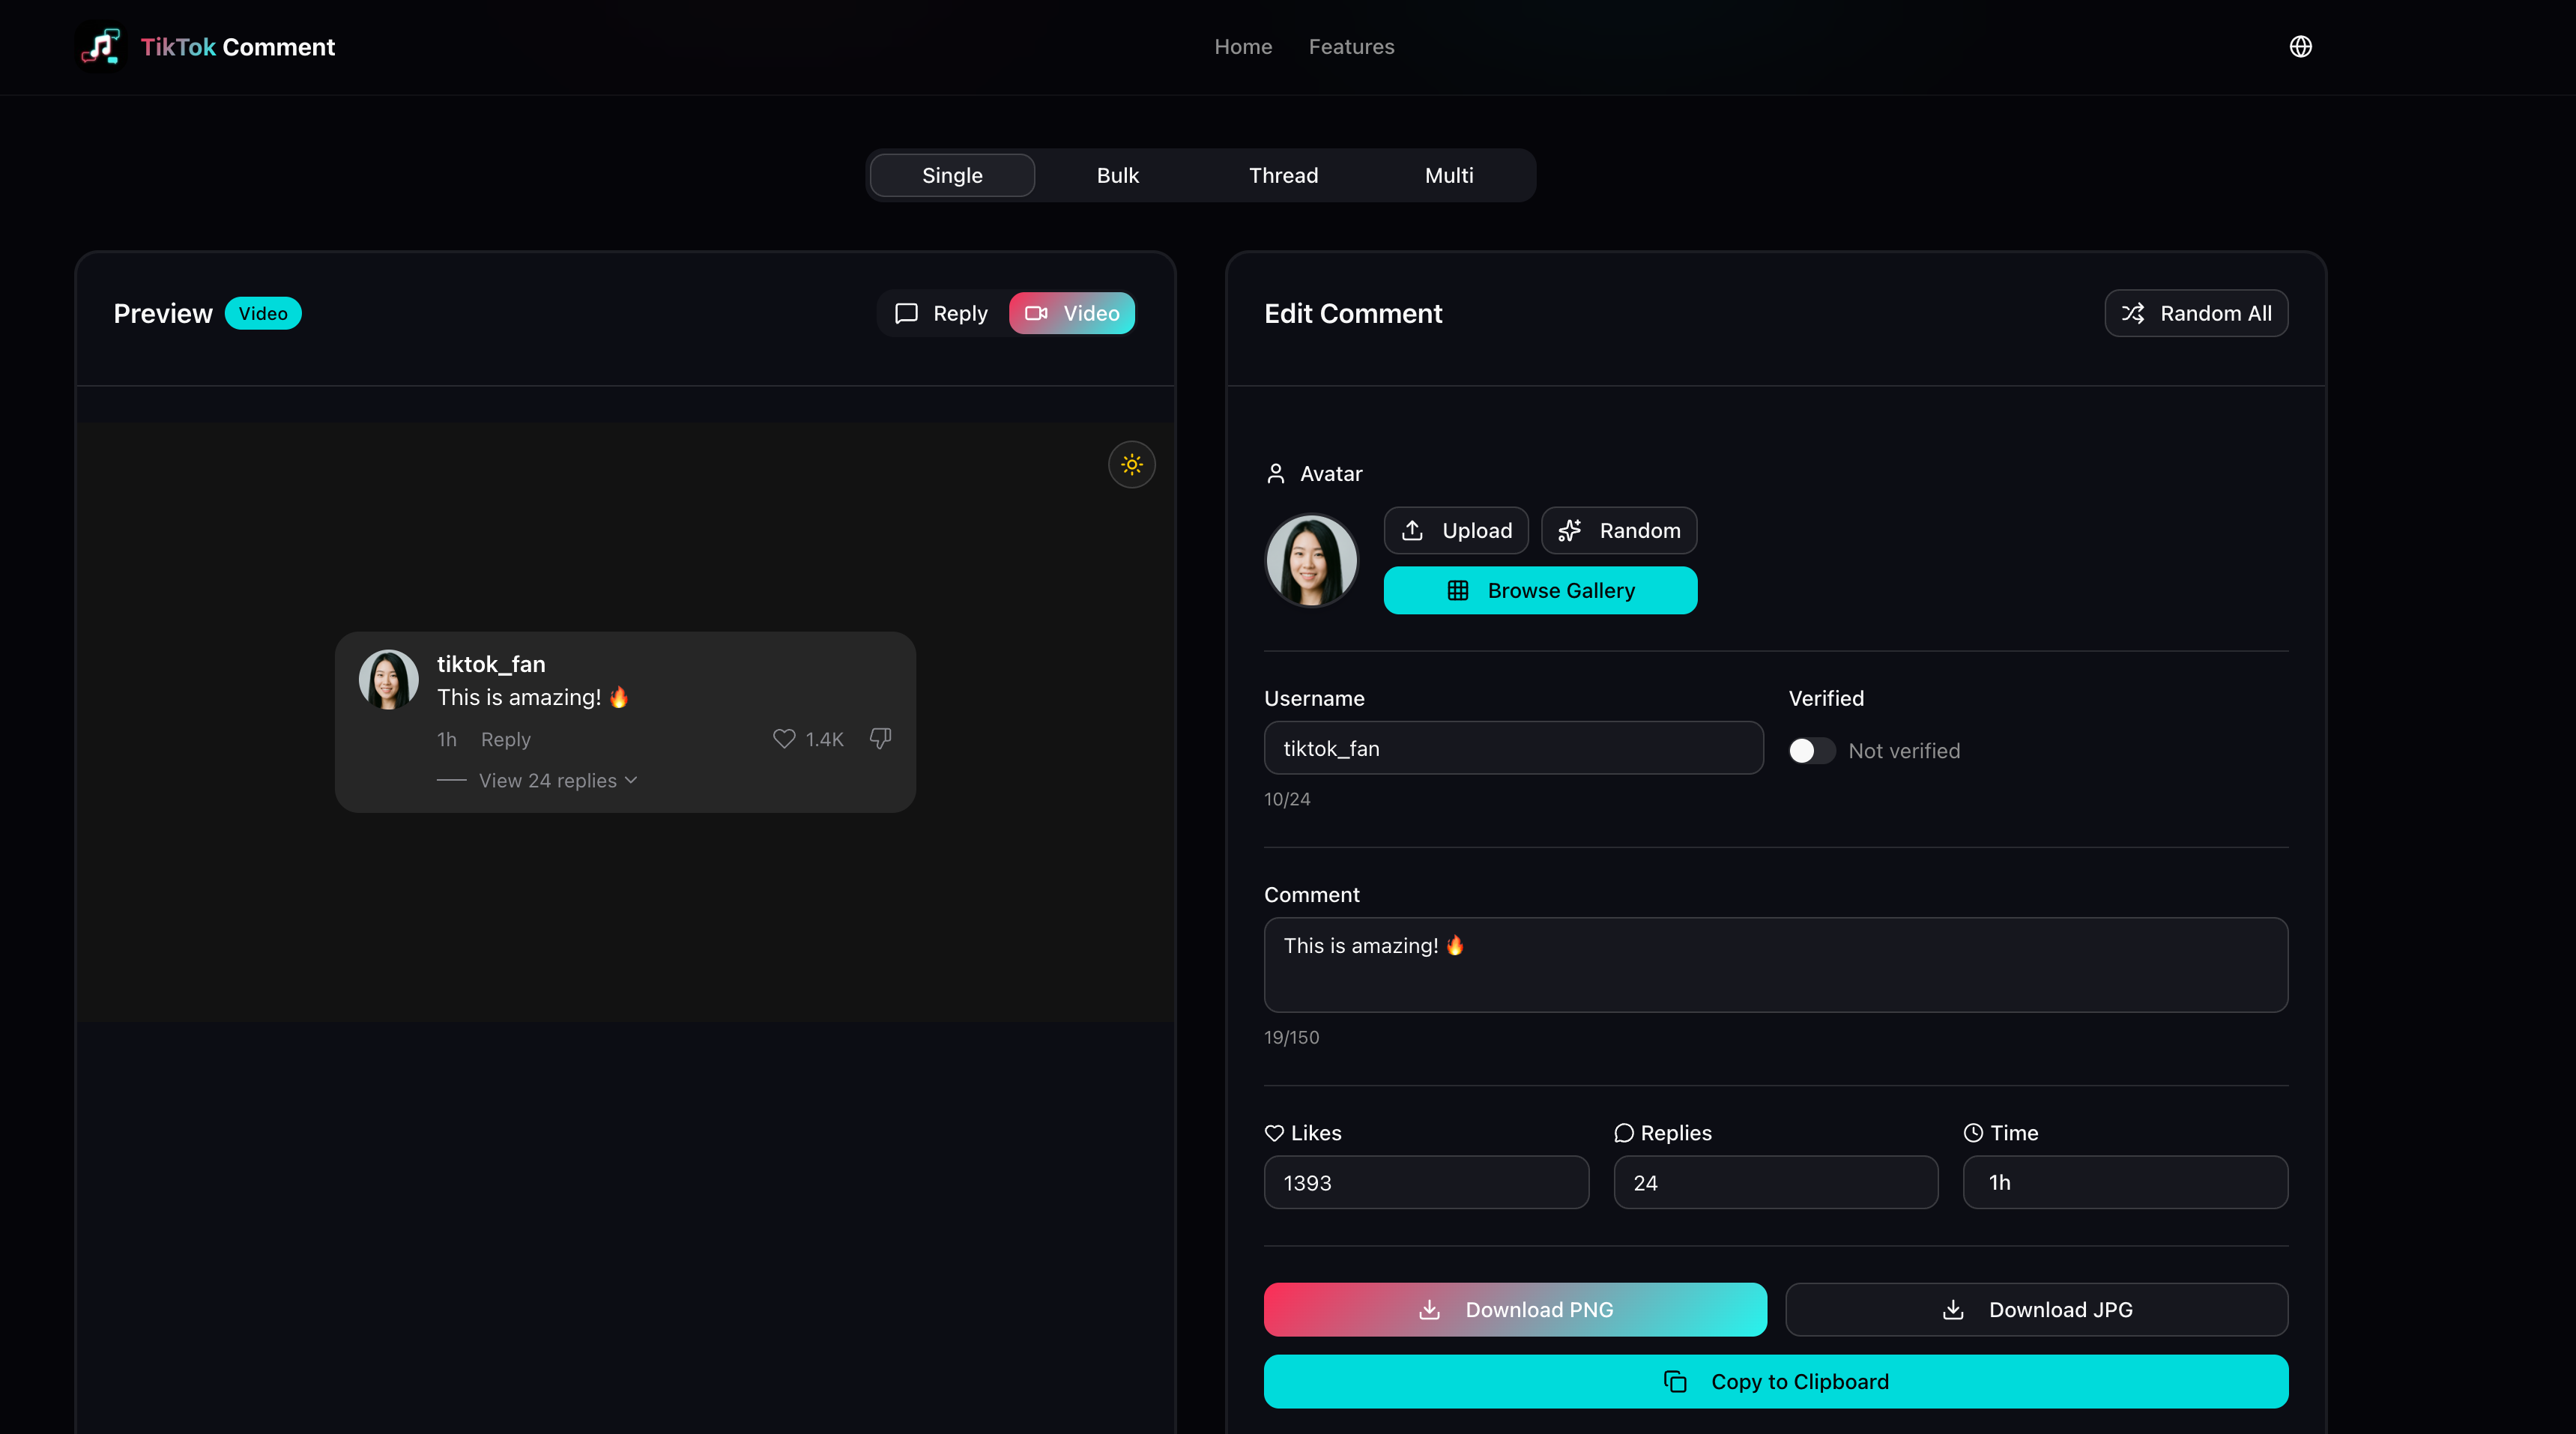
Task: Switch preview to Reply mode
Action: 941,314
